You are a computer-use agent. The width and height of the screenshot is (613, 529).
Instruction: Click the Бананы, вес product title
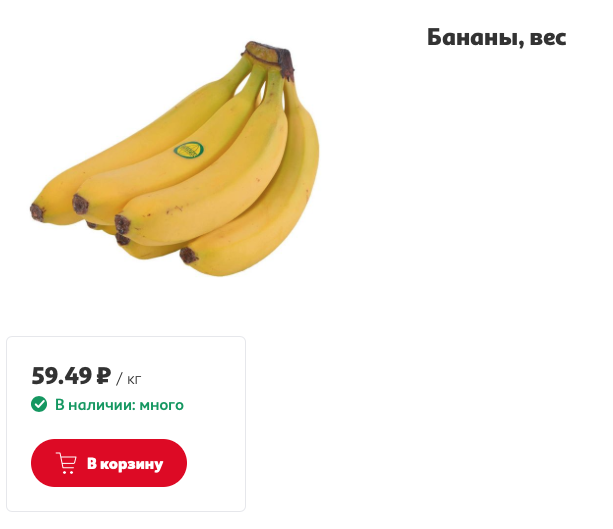496,38
